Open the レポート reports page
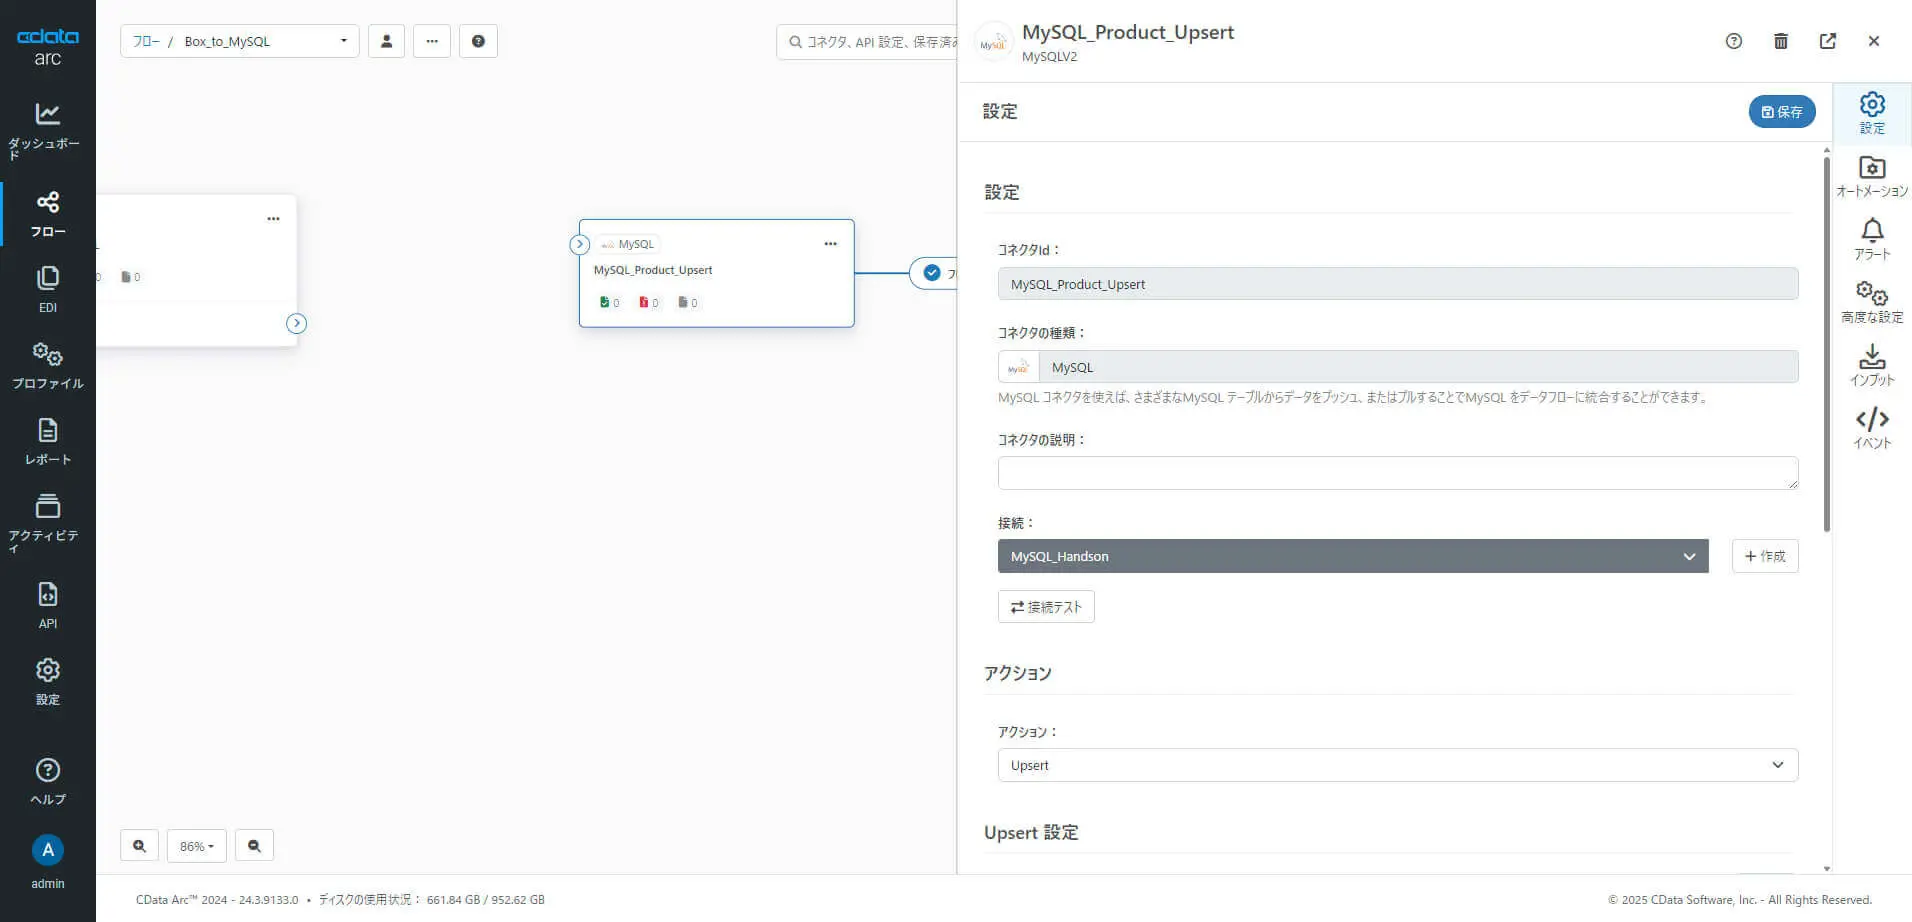1912x922 pixels. click(x=47, y=441)
